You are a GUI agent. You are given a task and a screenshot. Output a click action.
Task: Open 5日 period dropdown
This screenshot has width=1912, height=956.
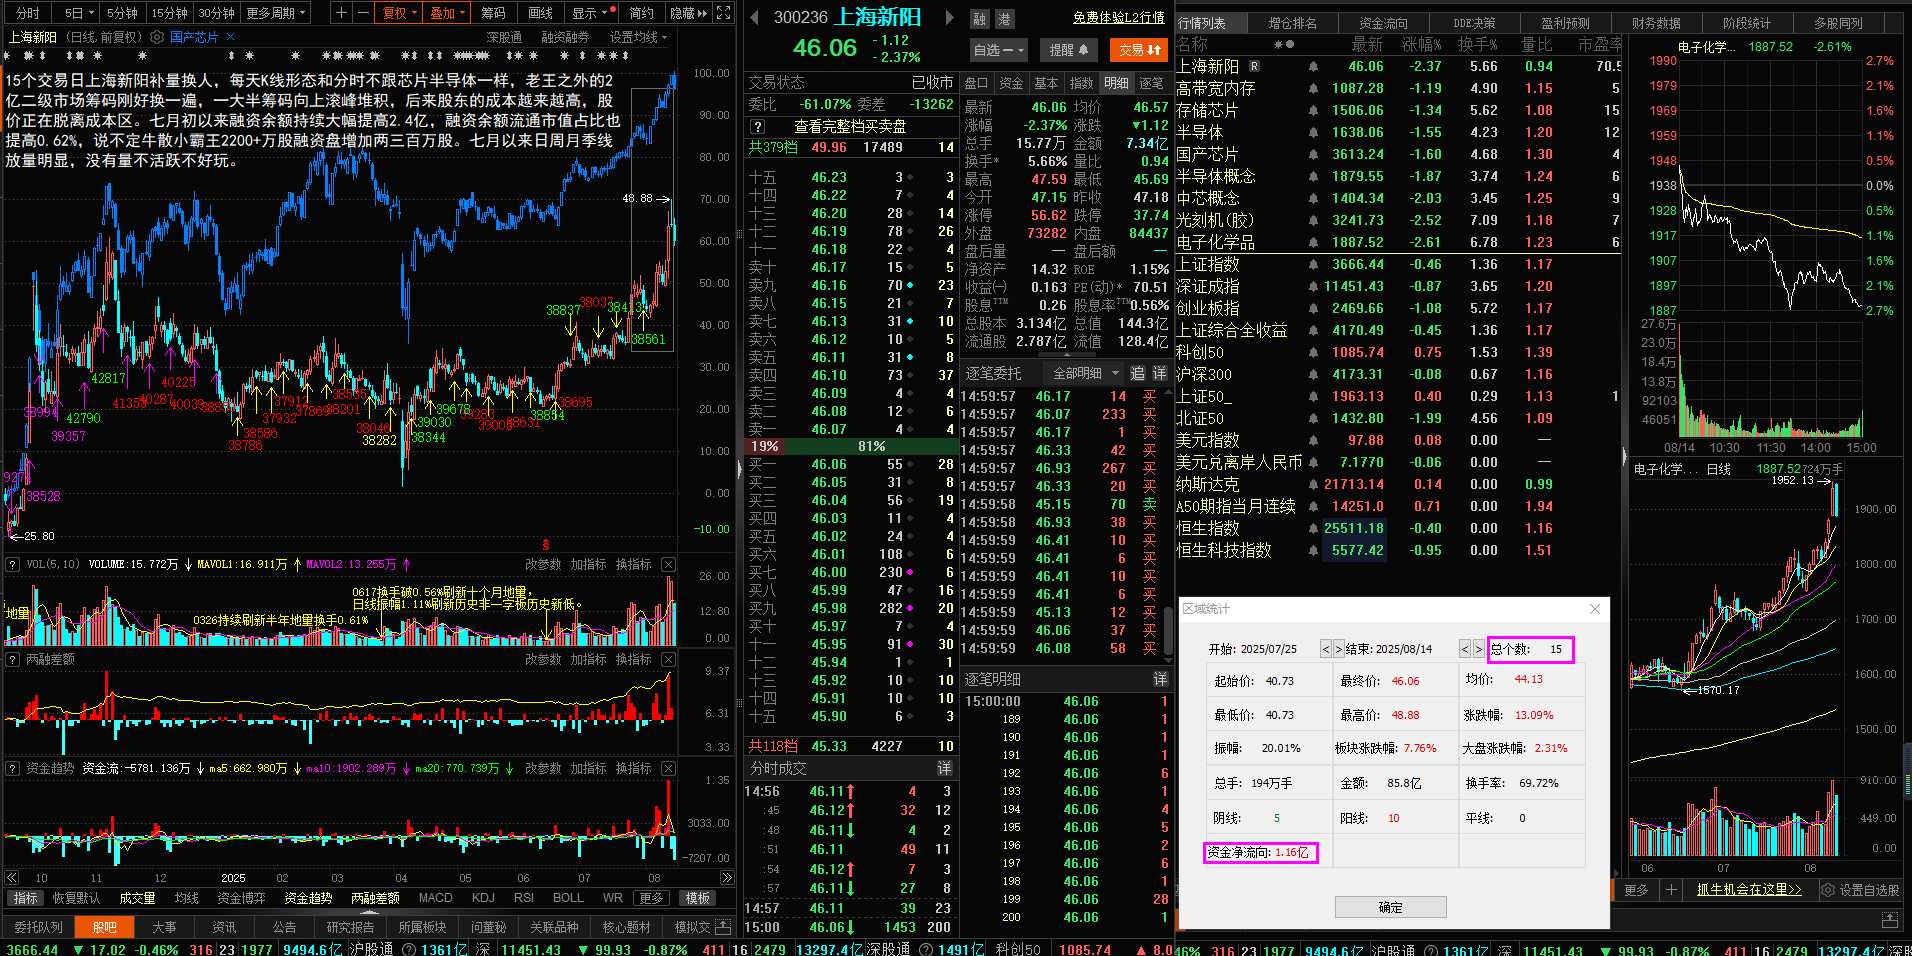click(79, 13)
